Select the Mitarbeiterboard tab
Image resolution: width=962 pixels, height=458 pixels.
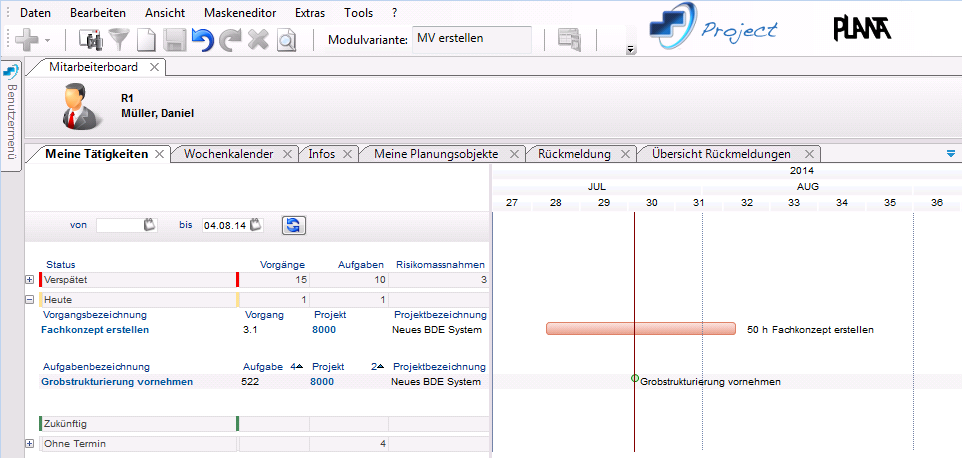93,67
